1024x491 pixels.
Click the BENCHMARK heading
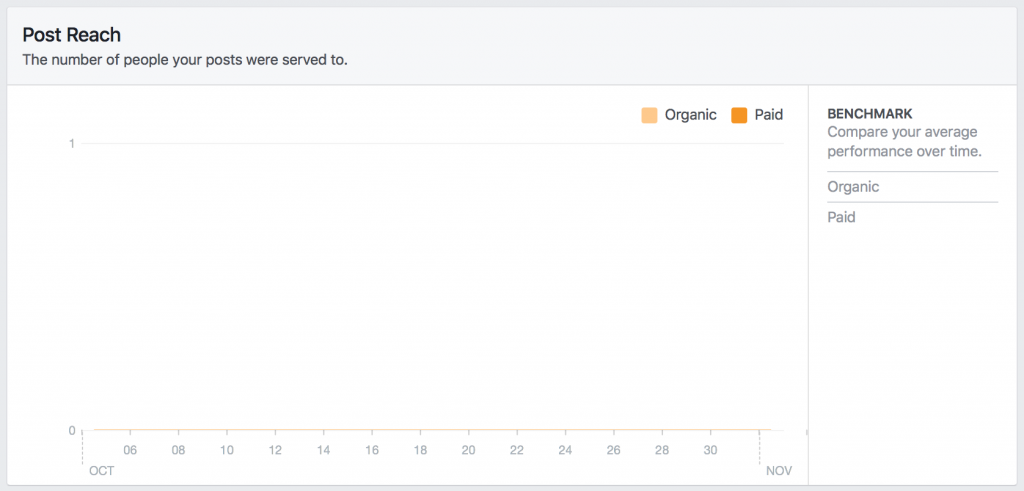tap(870, 114)
